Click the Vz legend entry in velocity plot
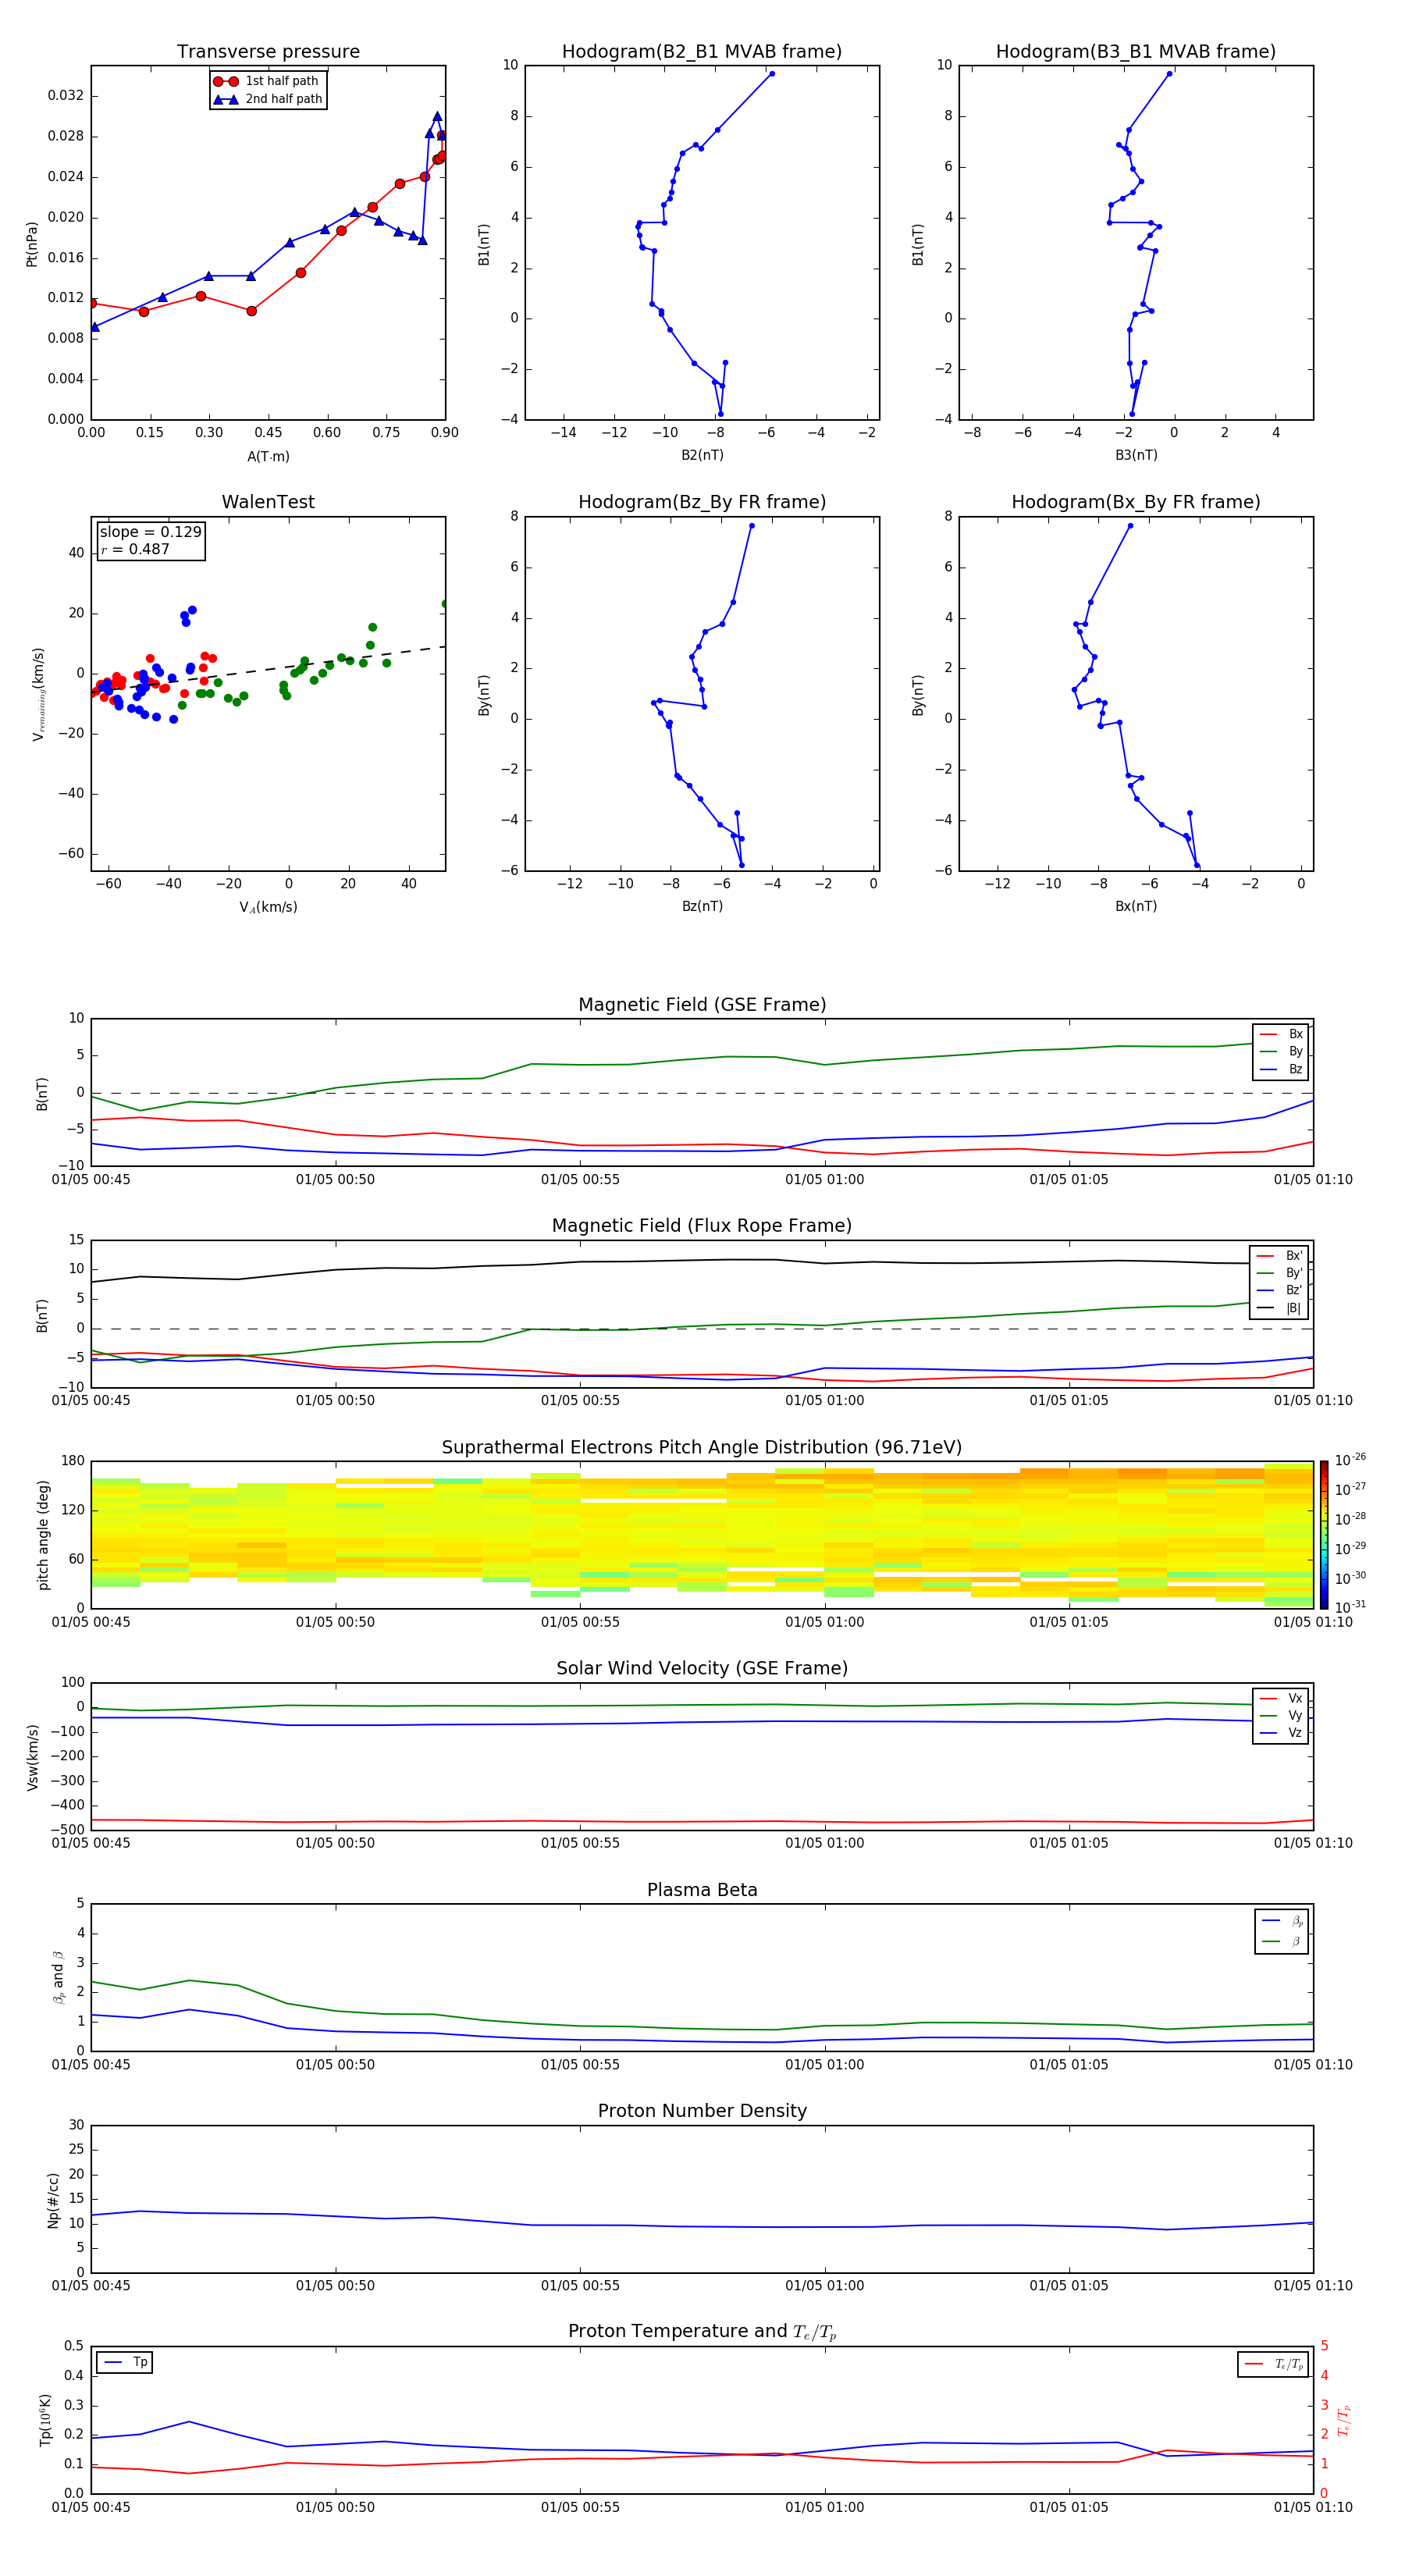The height and width of the screenshot is (2576, 1405). coord(1281,1733)
